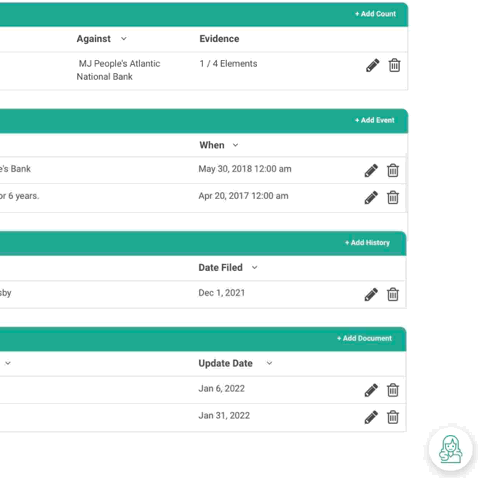Viewport: 480px width, 478px height.
Task: Click the Add Event button
Action: tap(375, 120)
